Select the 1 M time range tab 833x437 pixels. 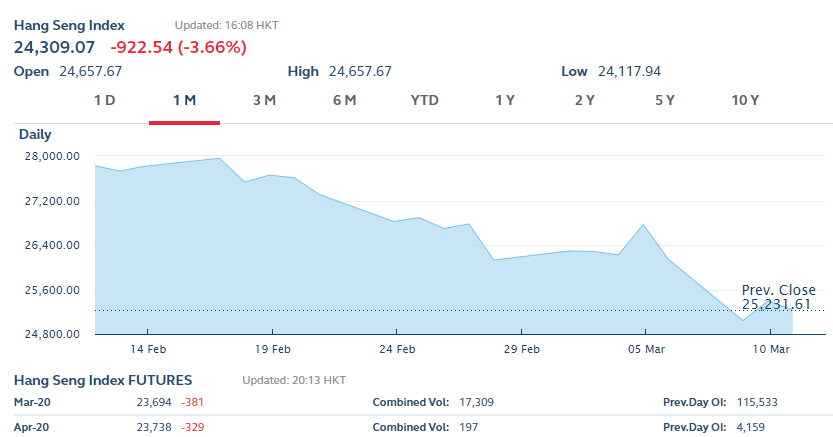pos(184,100)
